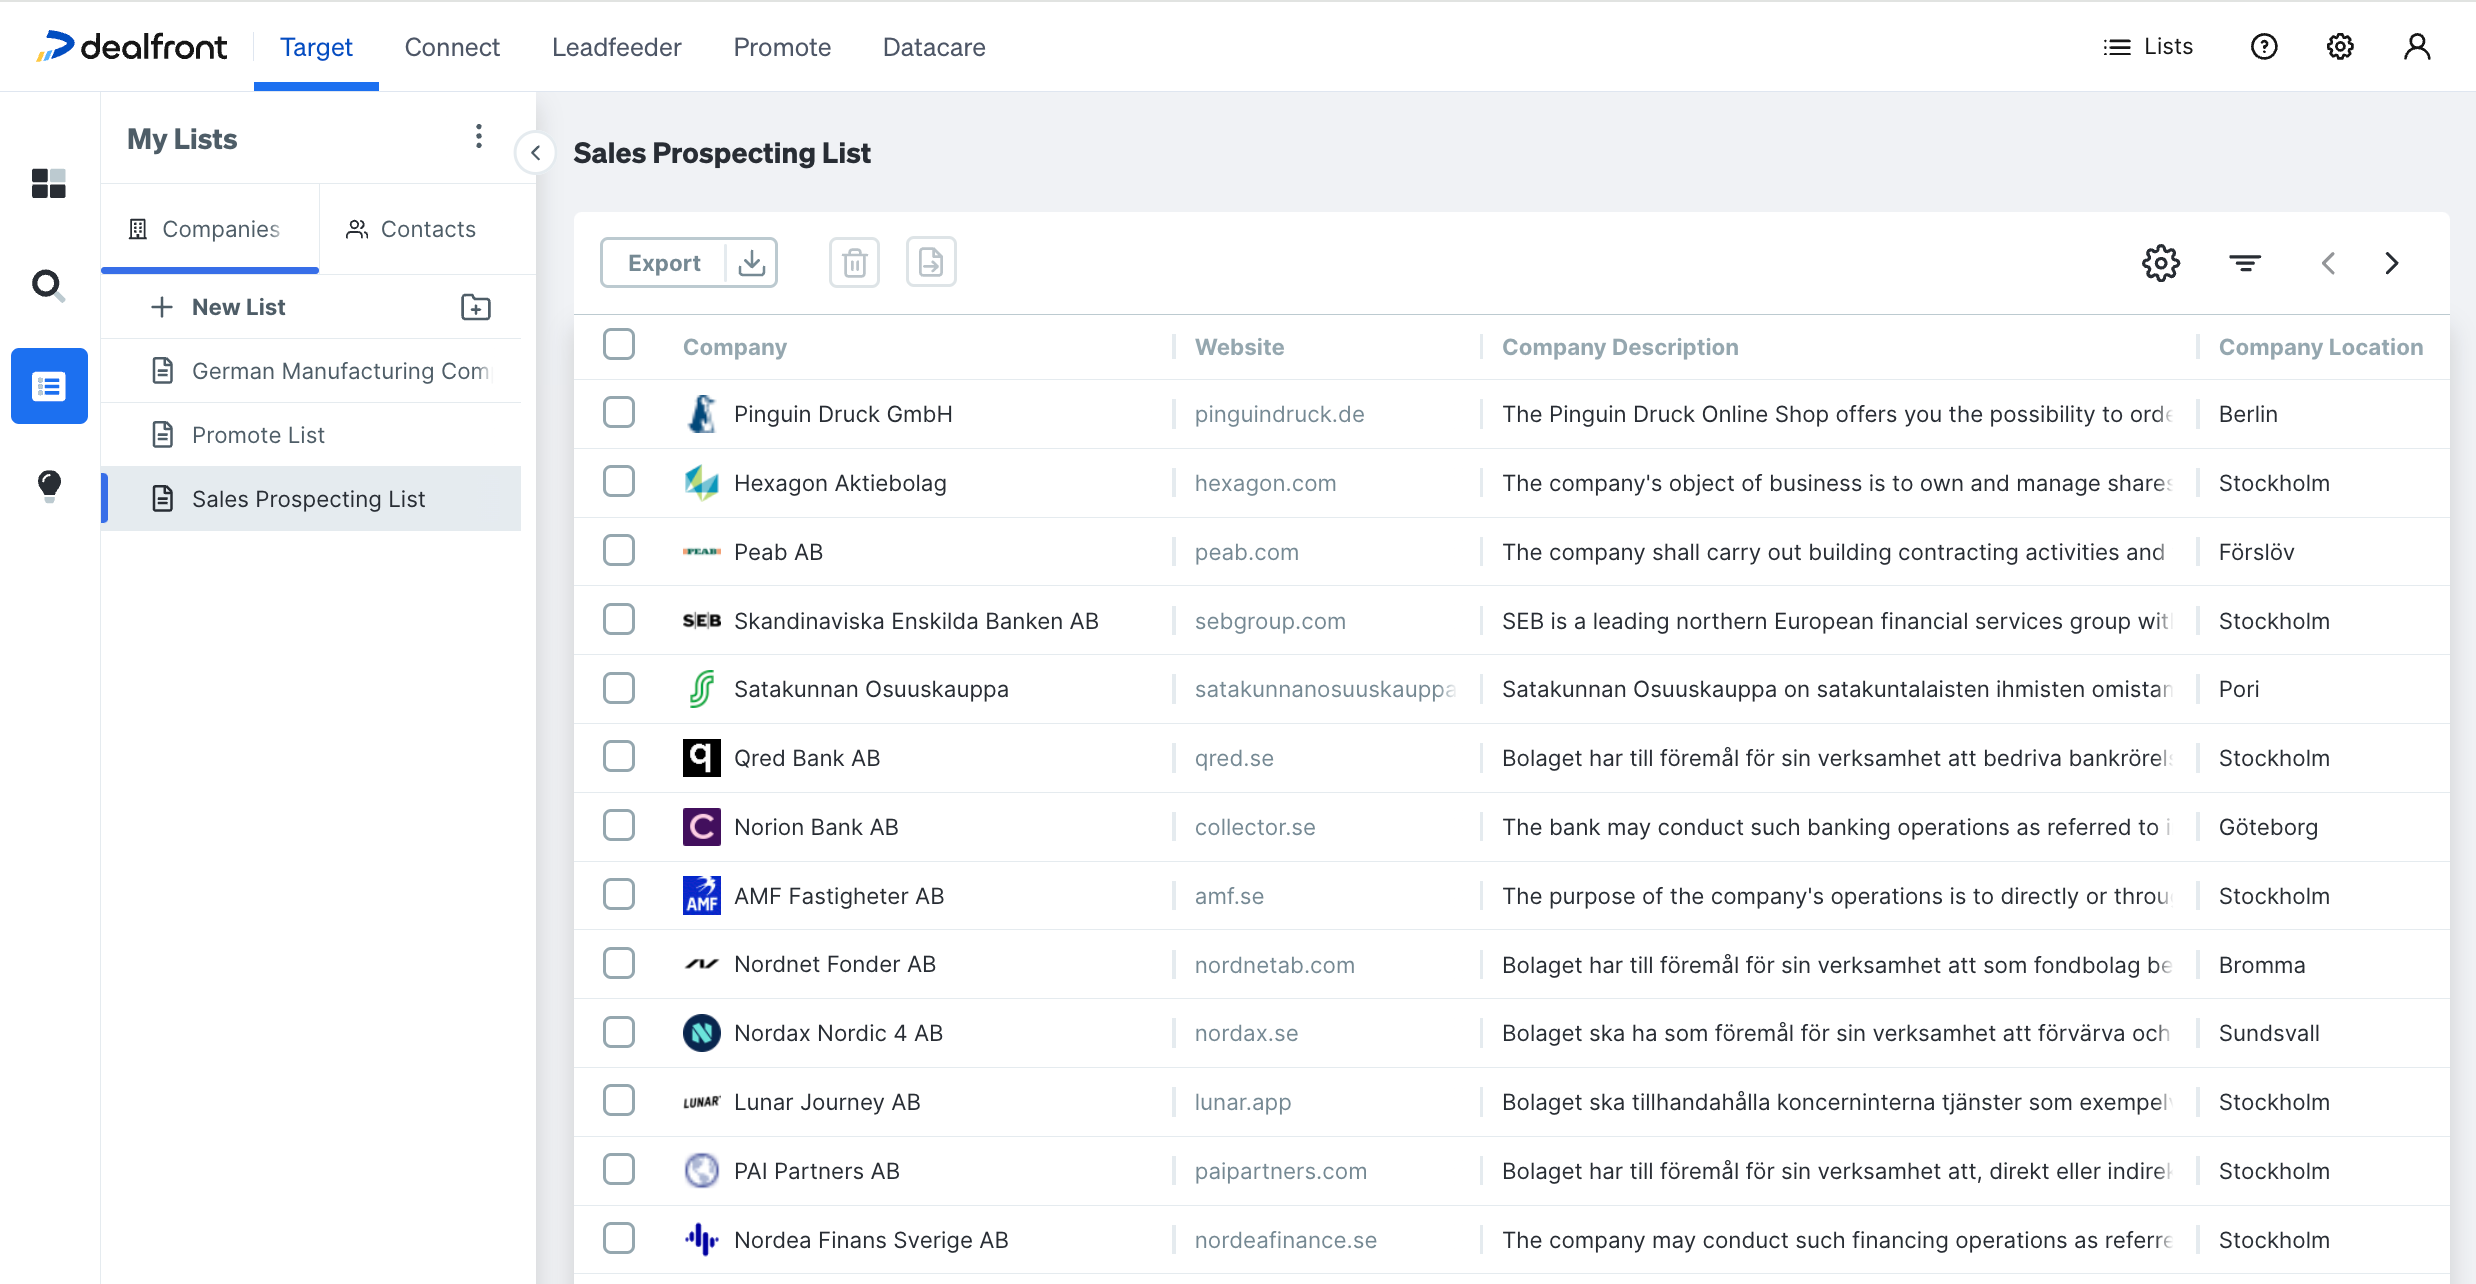Click the document export icon beside the trash

coord(930,263)
